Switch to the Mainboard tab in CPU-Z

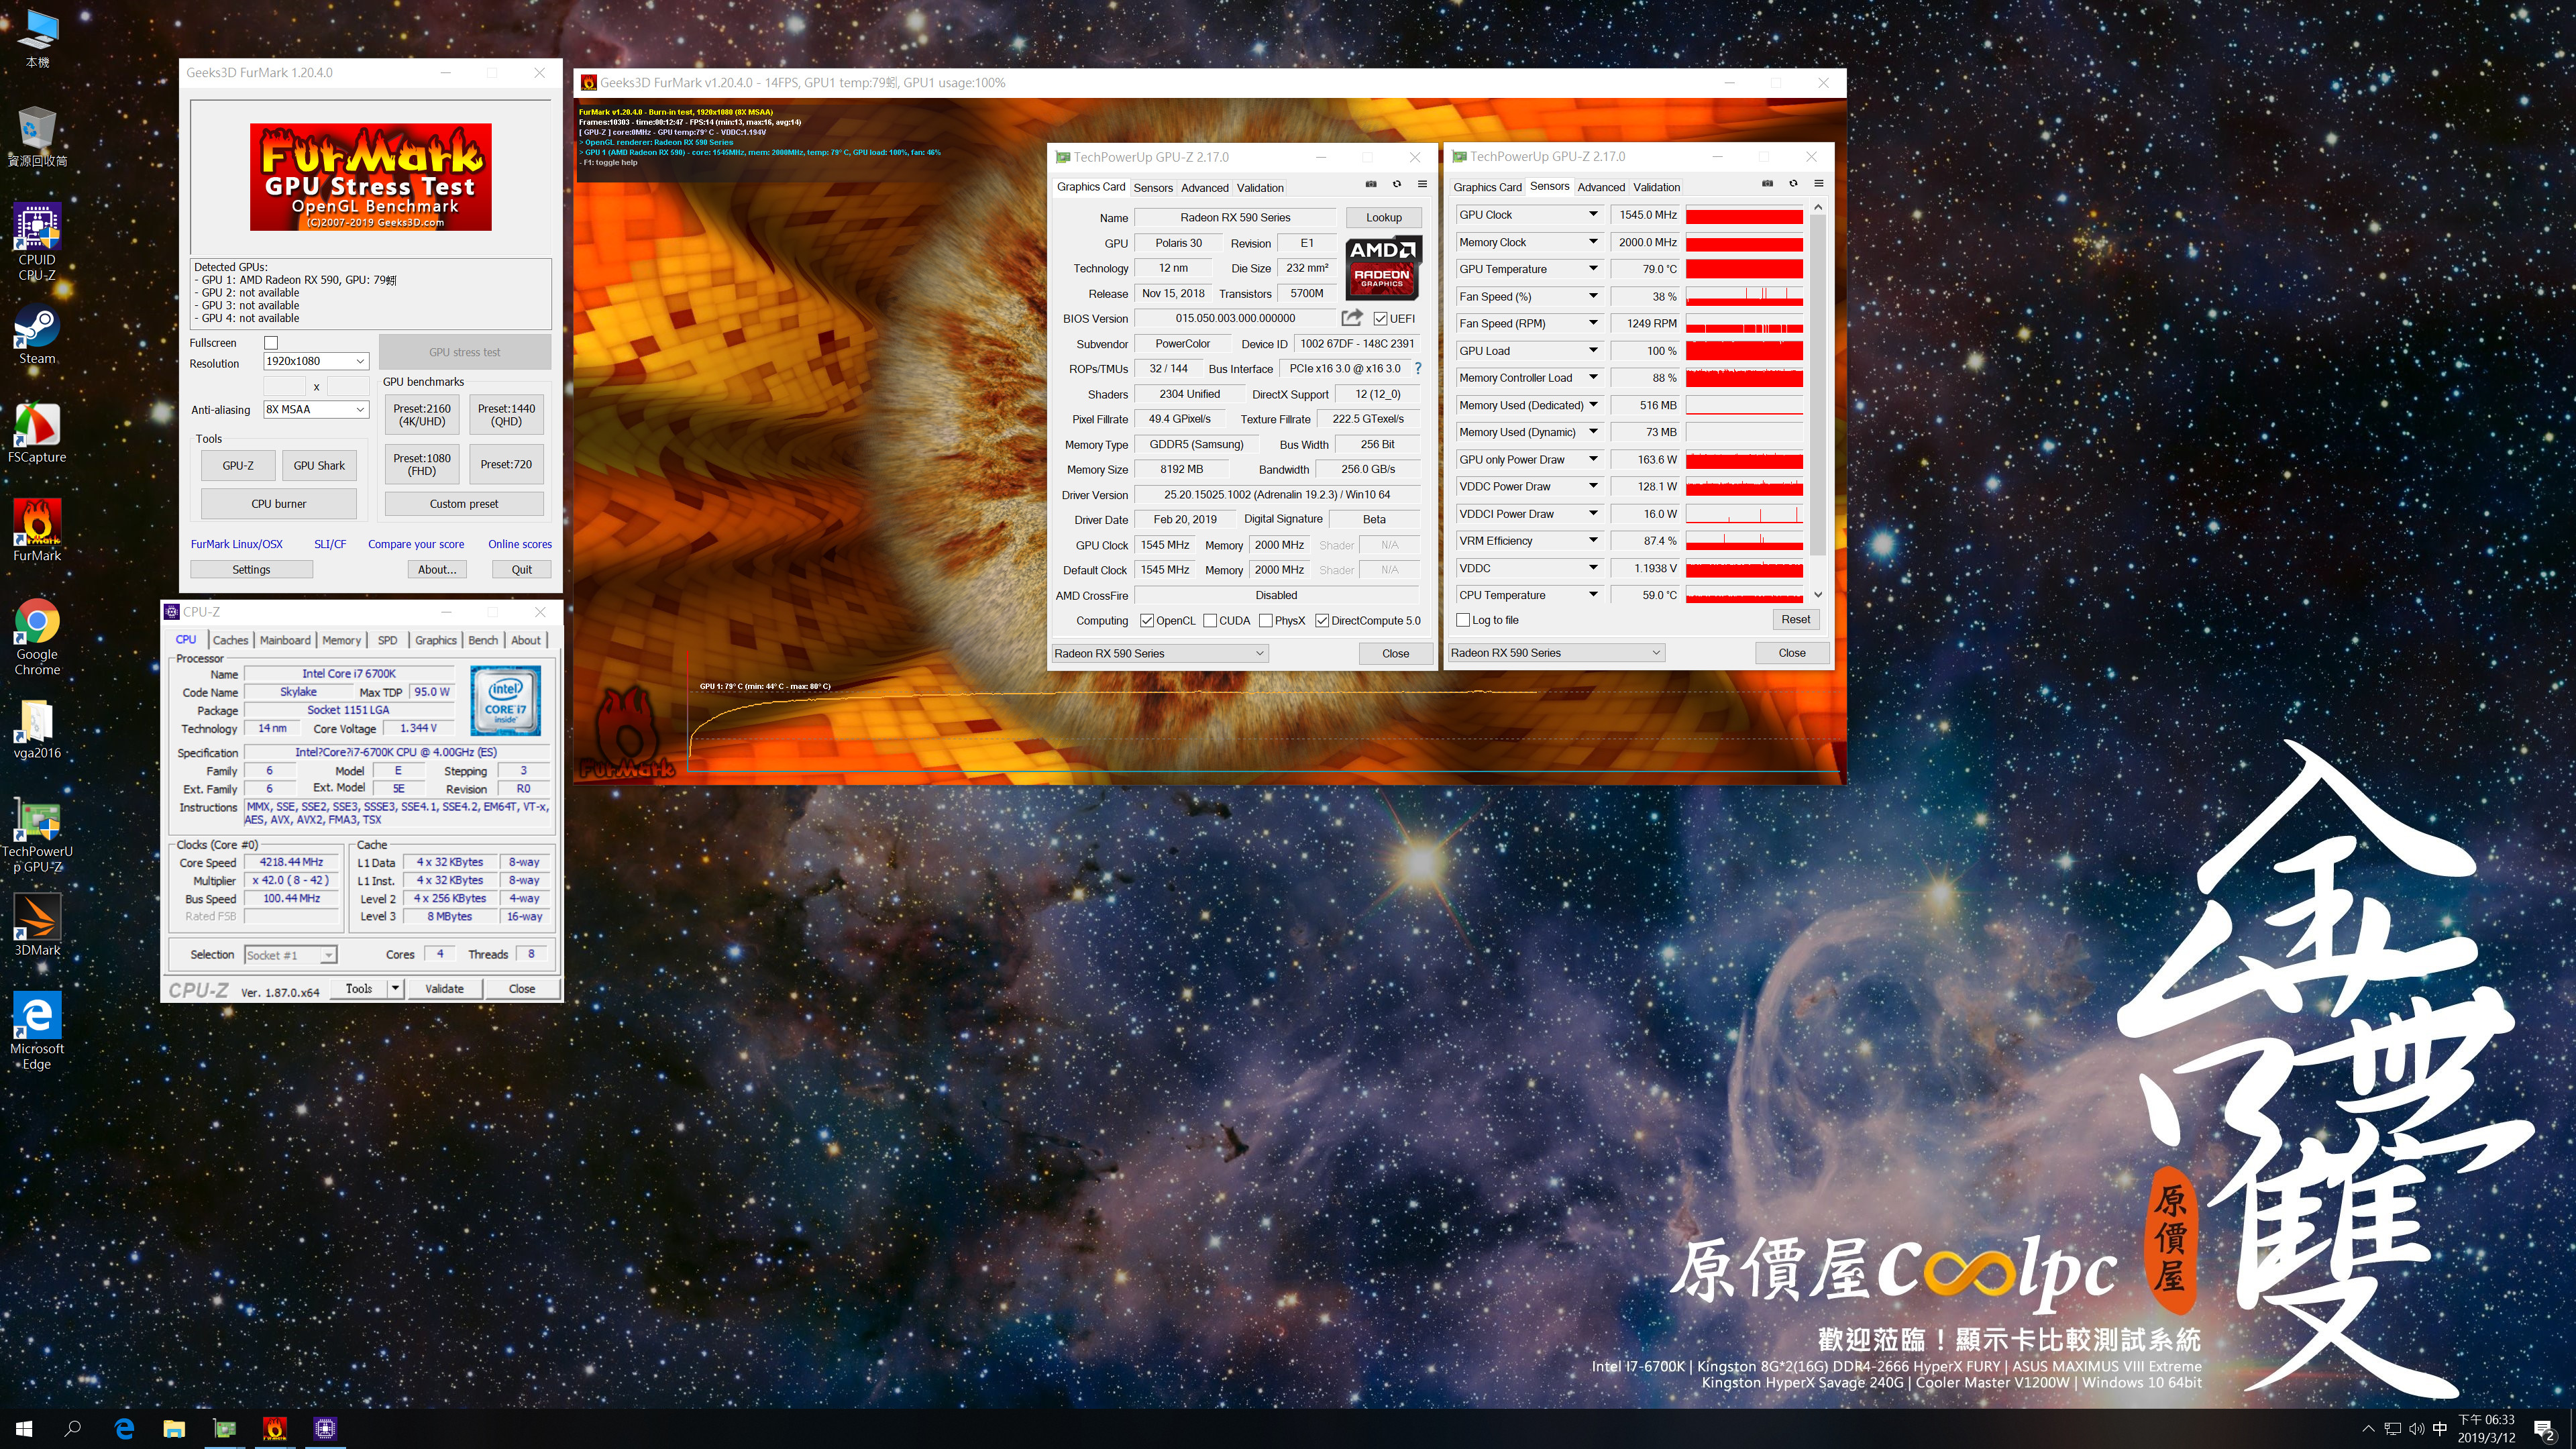[285, 640]
